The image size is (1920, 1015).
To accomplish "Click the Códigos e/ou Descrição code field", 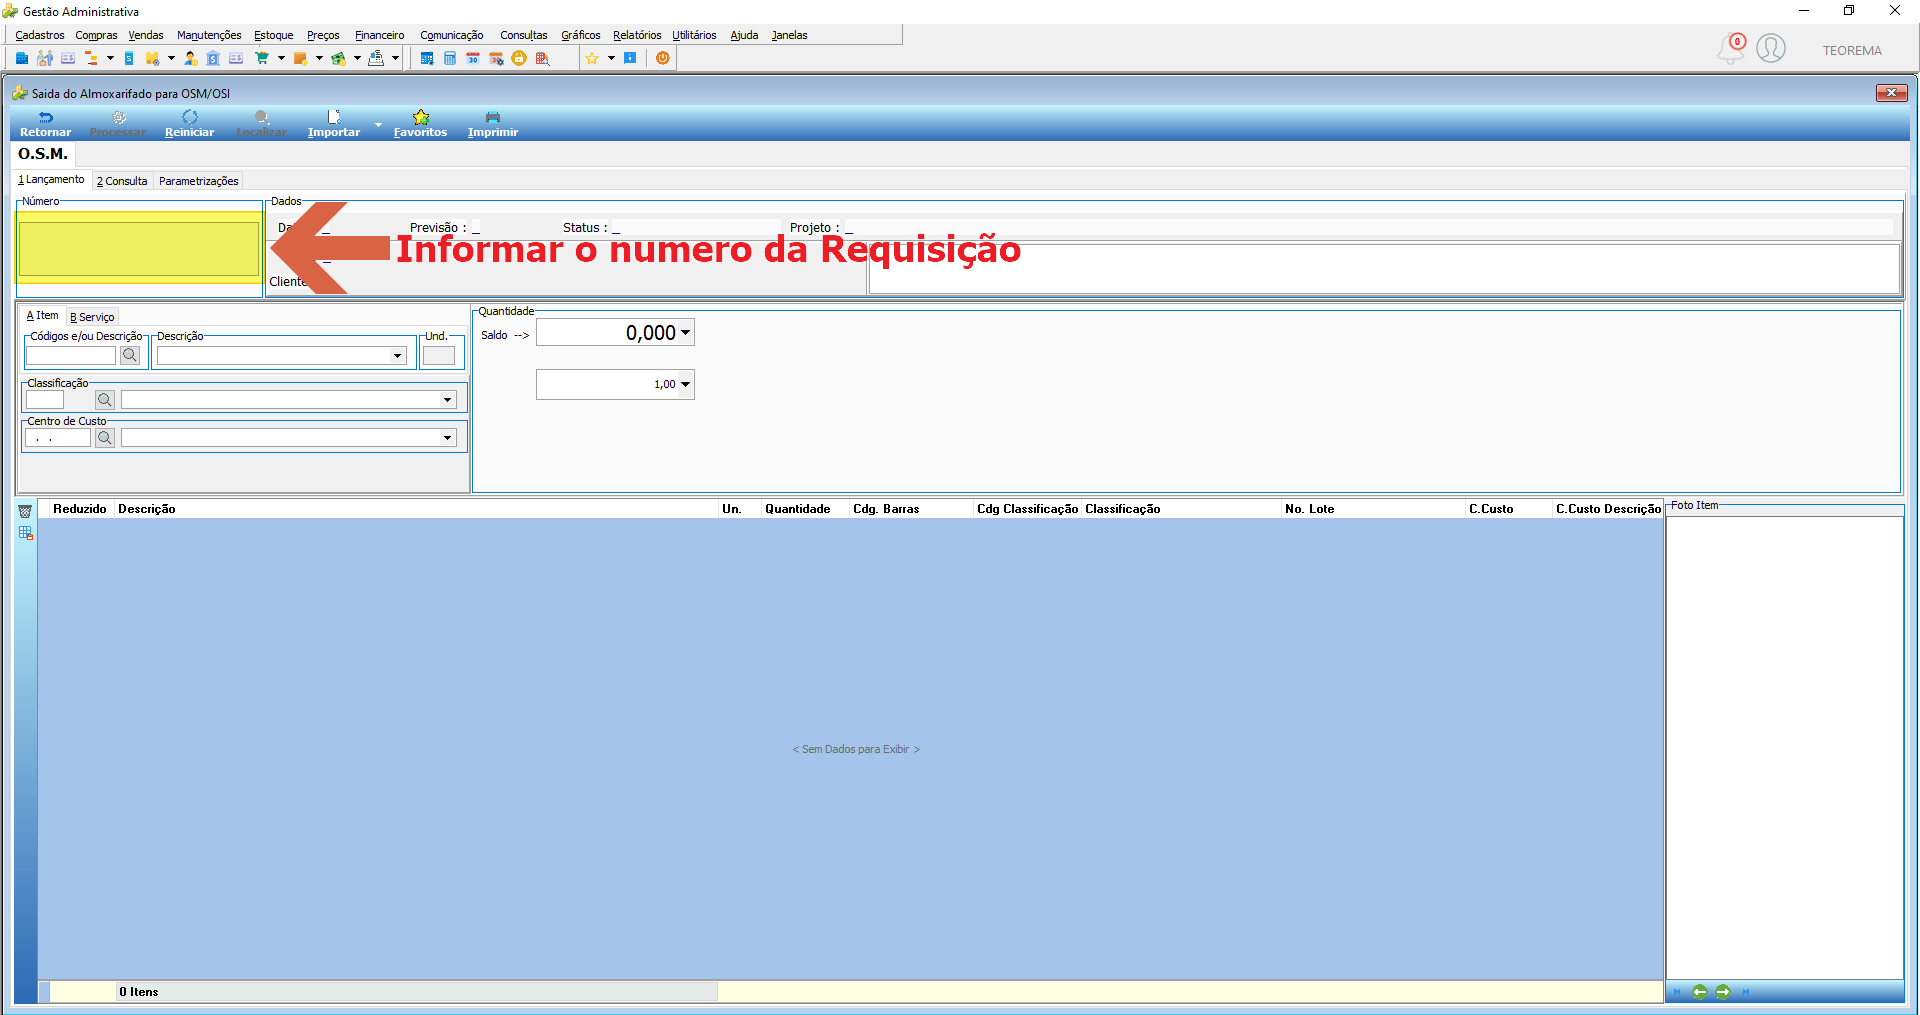I will pos(71,356).
